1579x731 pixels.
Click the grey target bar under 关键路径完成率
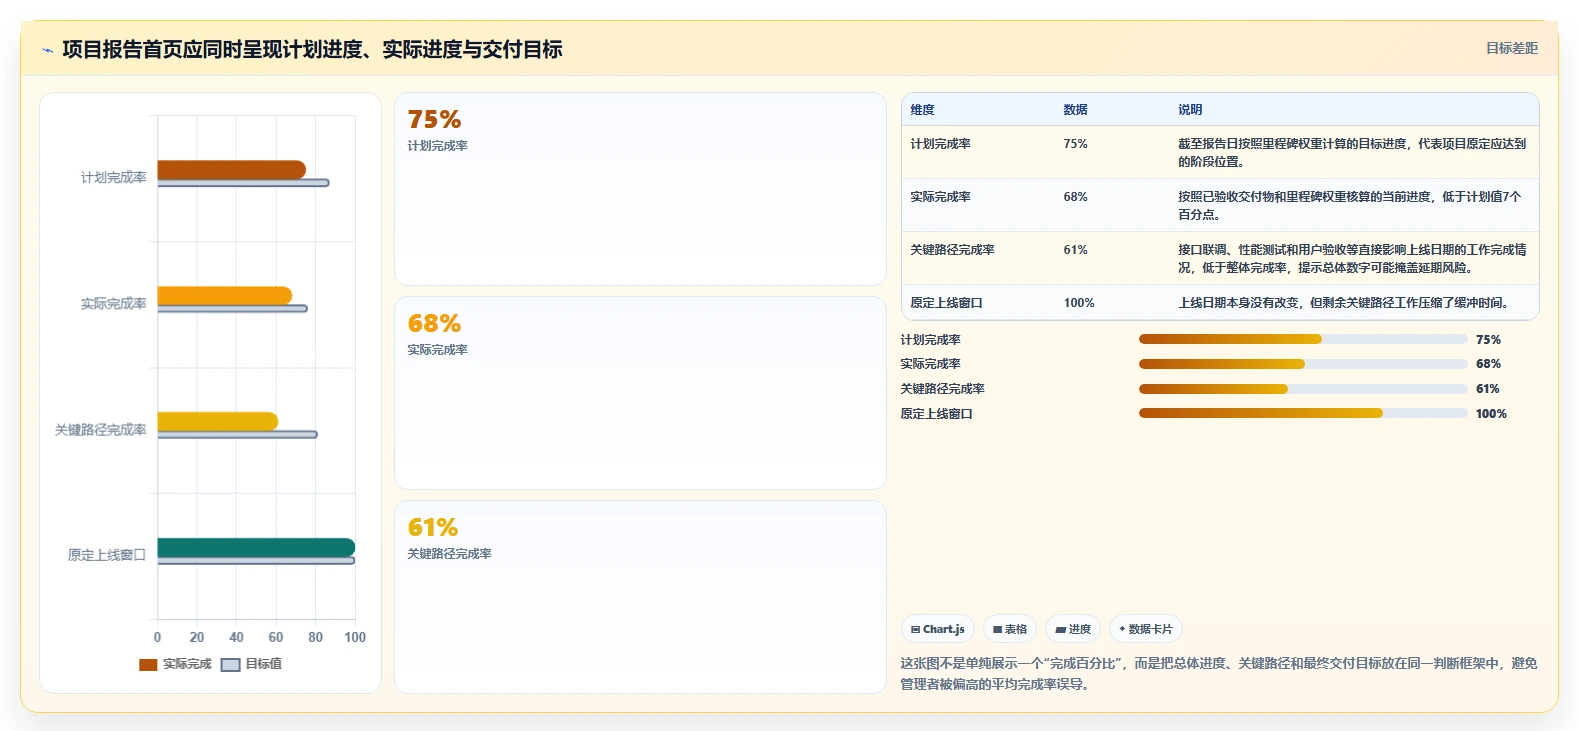[x=237, y=435]
